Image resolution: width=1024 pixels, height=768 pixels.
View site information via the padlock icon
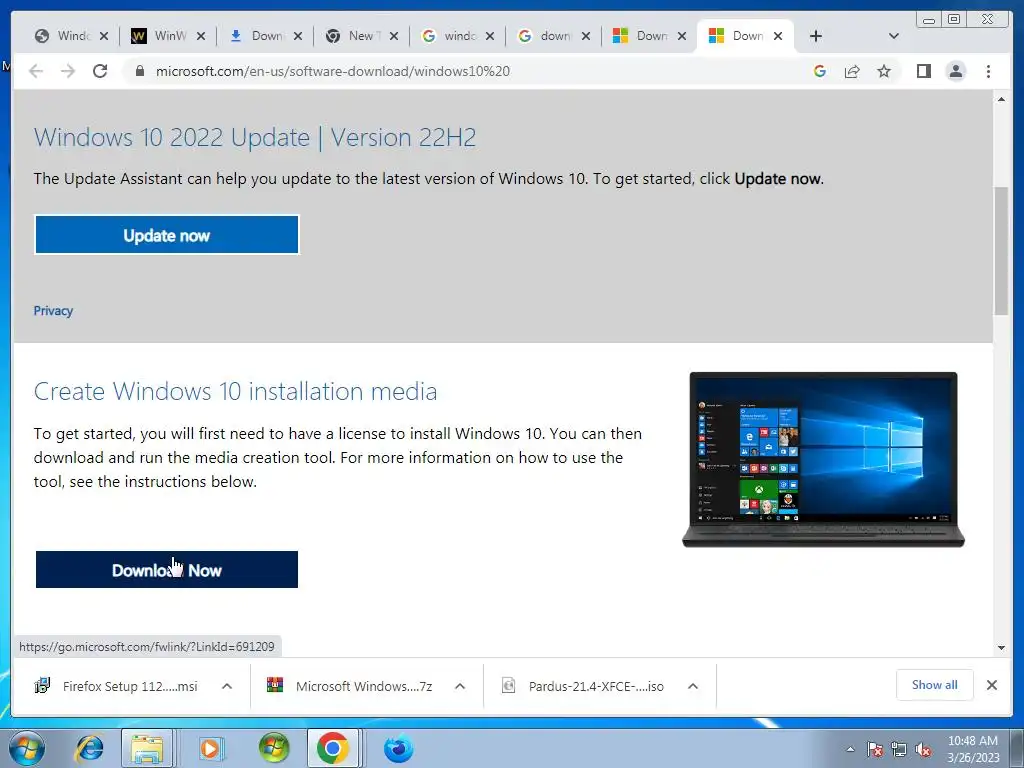point(139,71)
